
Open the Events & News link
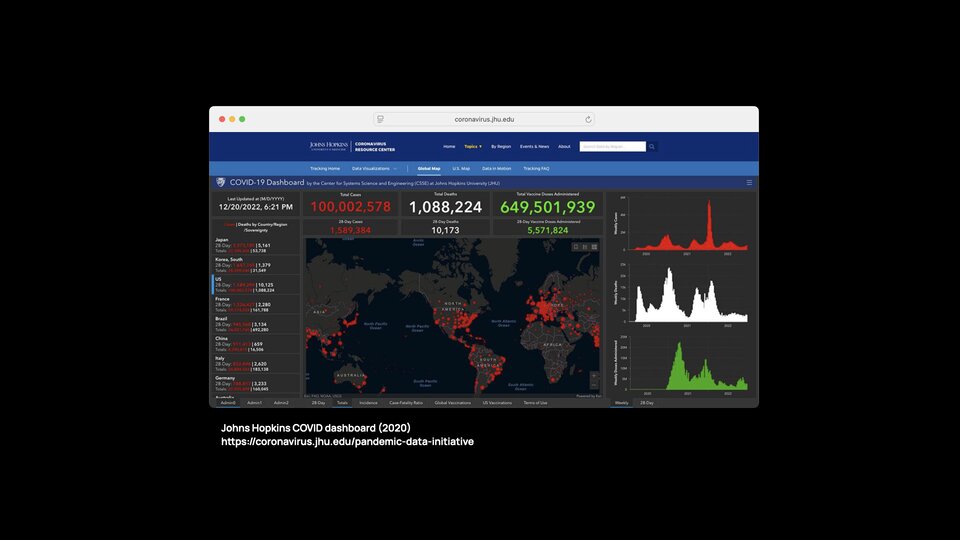tap(534, 147)
